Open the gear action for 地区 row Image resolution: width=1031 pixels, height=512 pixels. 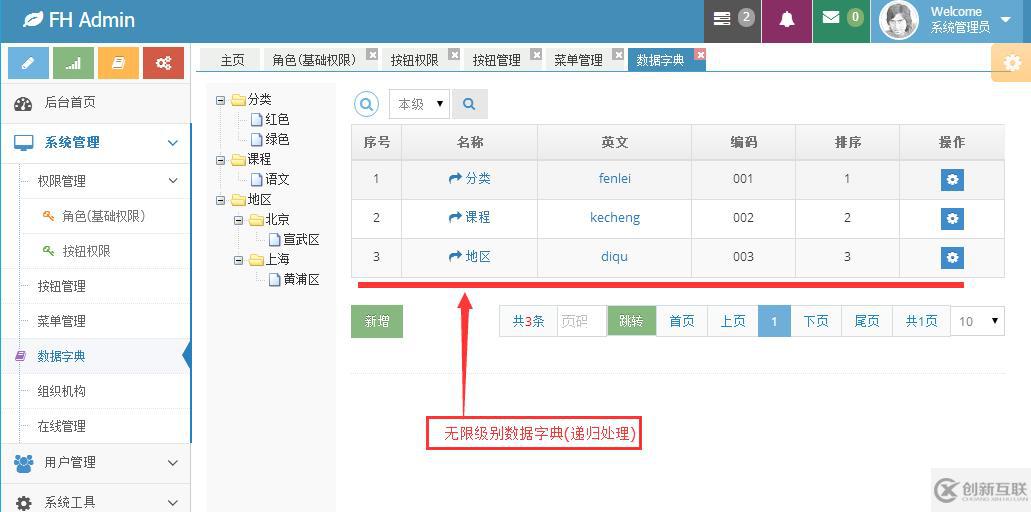952,258
